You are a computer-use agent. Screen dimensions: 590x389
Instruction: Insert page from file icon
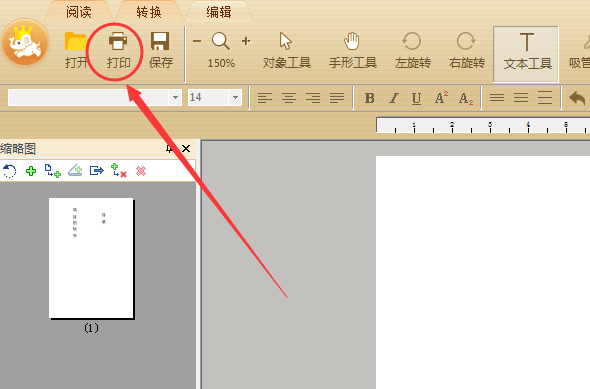pyautogui.click(x=53, y=171)
